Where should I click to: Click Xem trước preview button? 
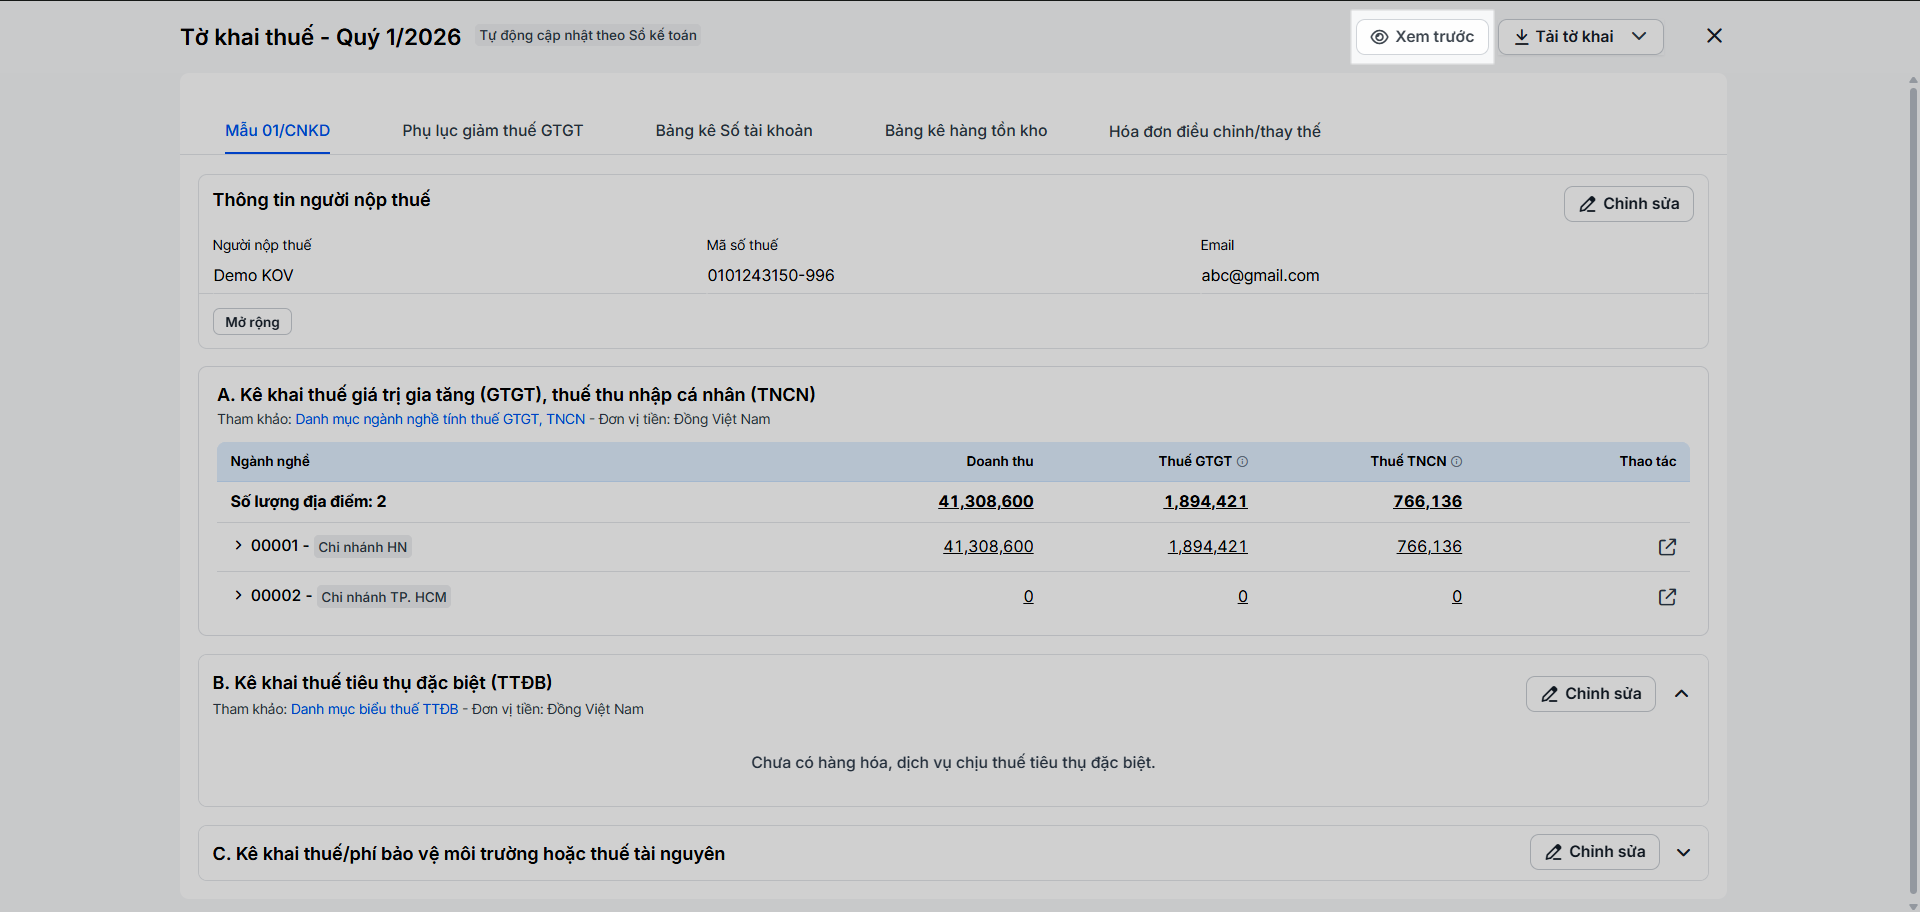tap(1422, 37)
